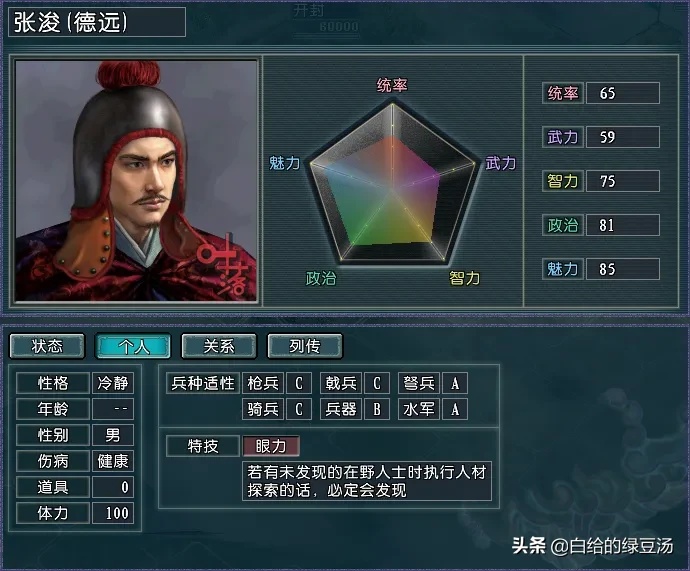Select the 武力 stat label box
This screenshot has height=571, width=690.
562,137
